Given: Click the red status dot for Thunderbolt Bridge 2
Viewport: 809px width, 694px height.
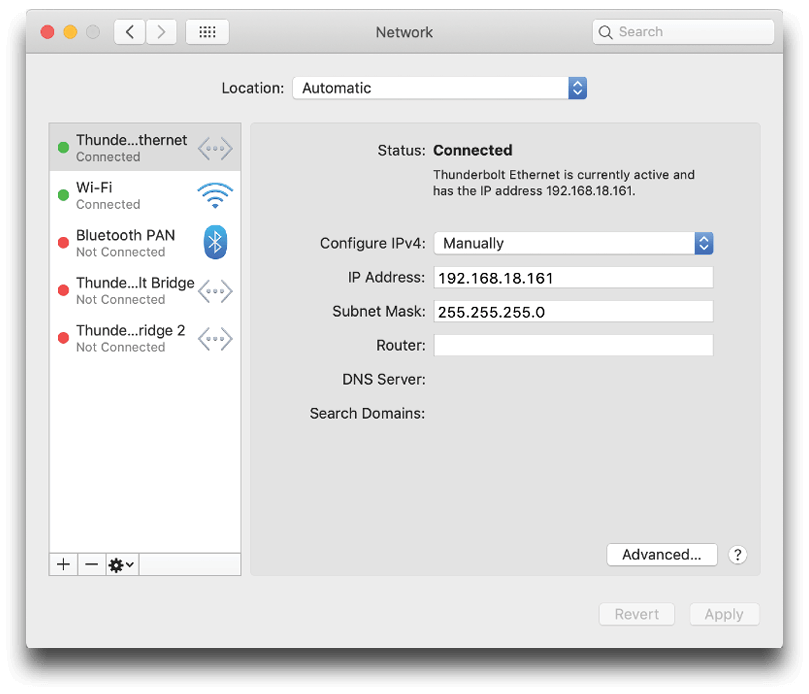Looking at the screenshot, I should point(63,337).
